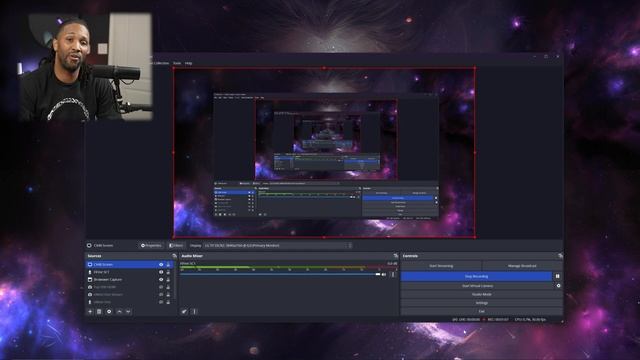Pause recording with pause icon
Viewport: 640px width, 360px height.
point(558,276)
